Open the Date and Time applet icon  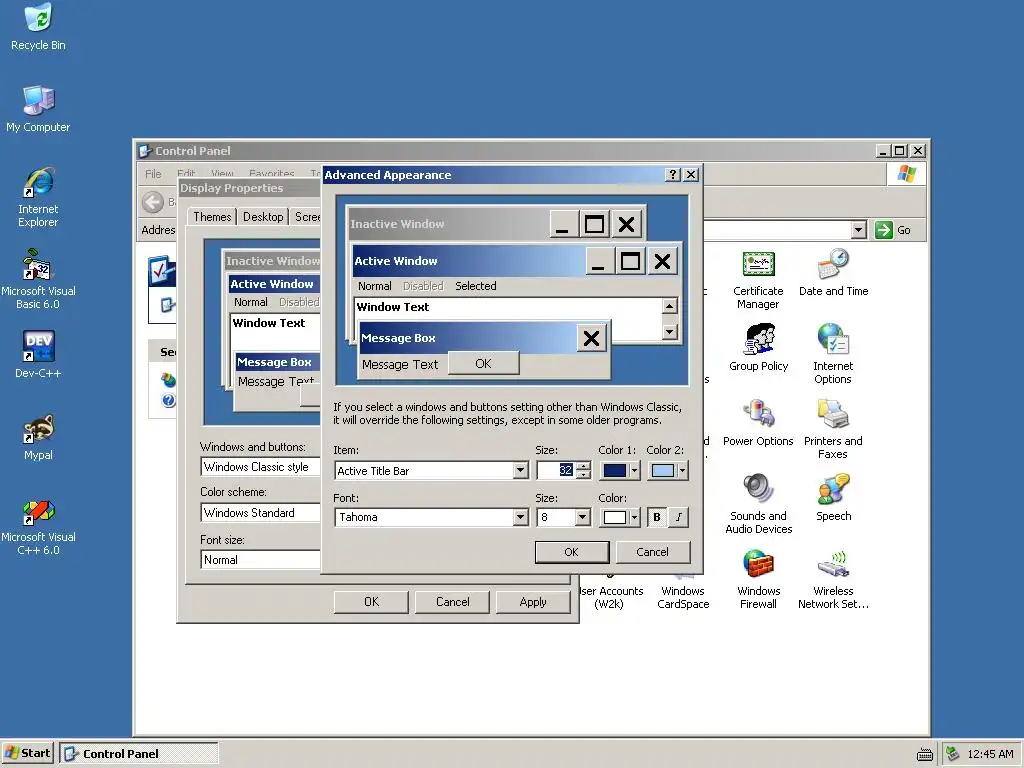tap(833, 272)
